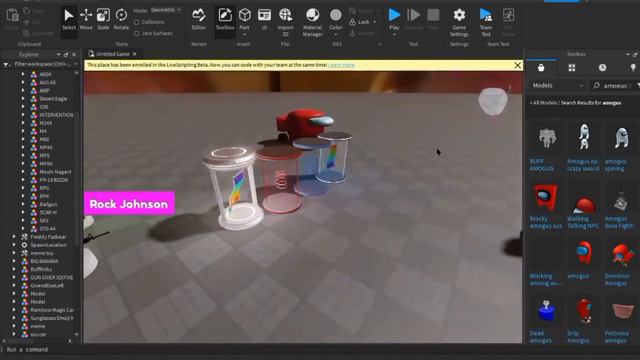Viewport: 640px width, 360px height.
Task: Expand the Rainbow Magic Carpet item
Action: coord(14,310)
